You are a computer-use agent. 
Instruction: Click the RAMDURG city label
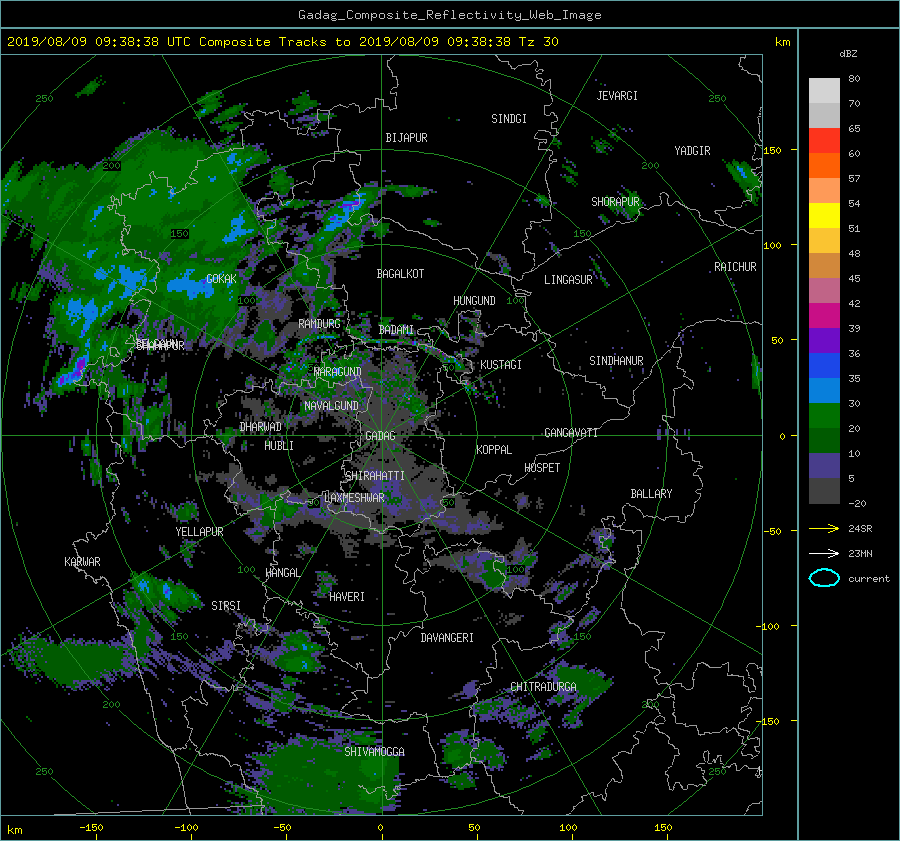(319, 324)
